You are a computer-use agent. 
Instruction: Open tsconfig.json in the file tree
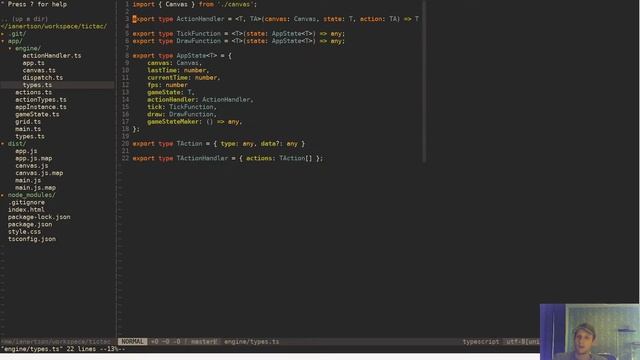tap(31, 240)
